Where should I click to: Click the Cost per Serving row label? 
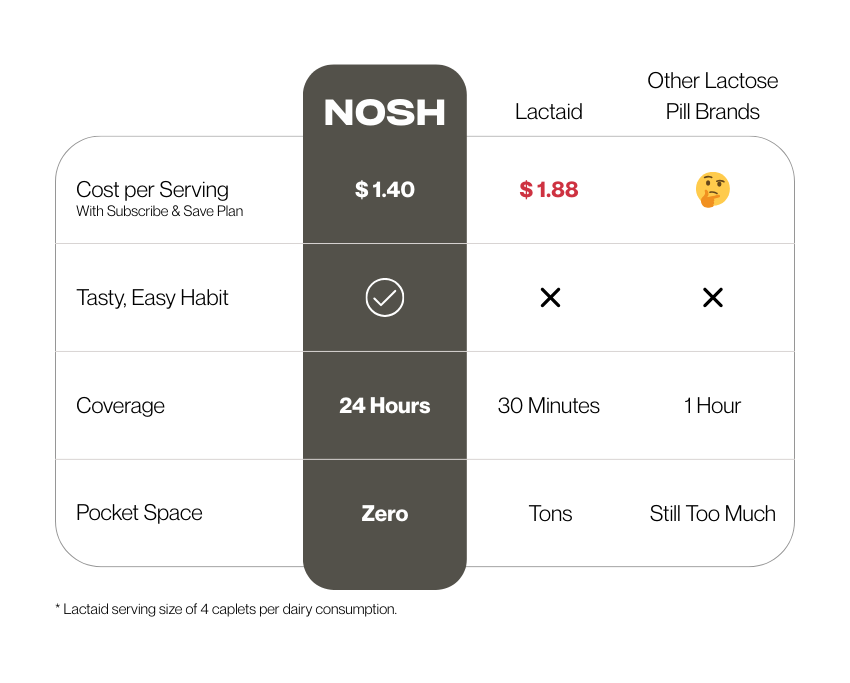pos(152,190)
